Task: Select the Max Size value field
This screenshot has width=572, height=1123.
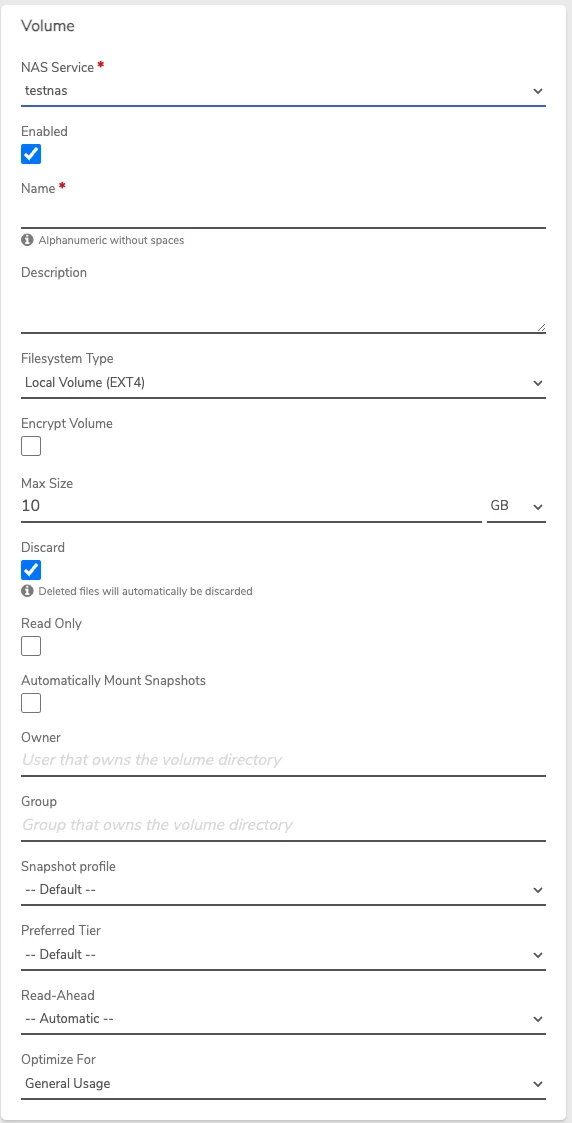Action: [251, 506]
